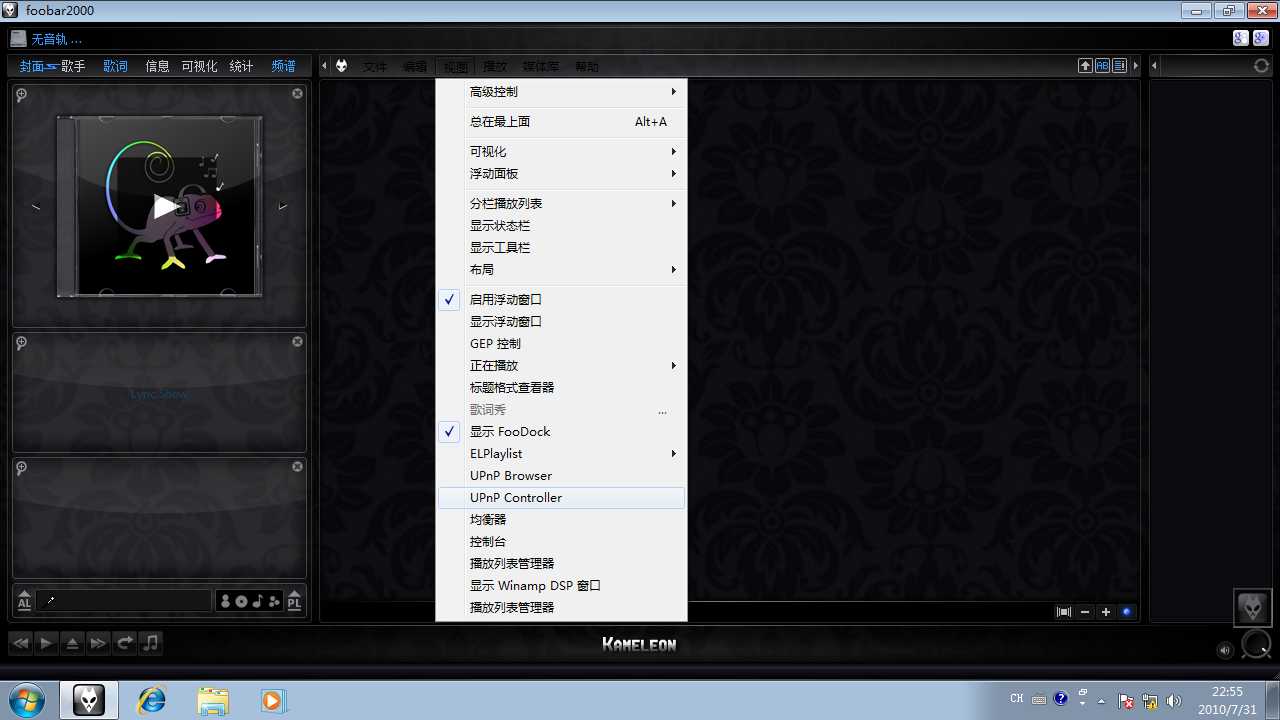The height and width of the screenshot is (720, 1280).
Task: Expand the 正在播放 submenu
Action: click(x=561, y=365)
